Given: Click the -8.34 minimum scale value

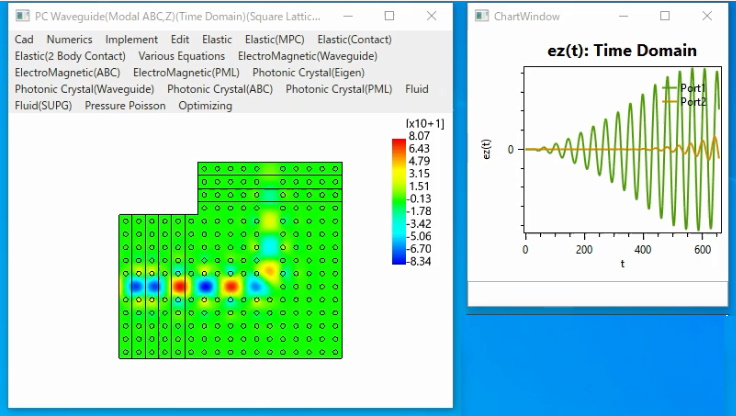Looking at the screenshot, I should pos(419,262).
